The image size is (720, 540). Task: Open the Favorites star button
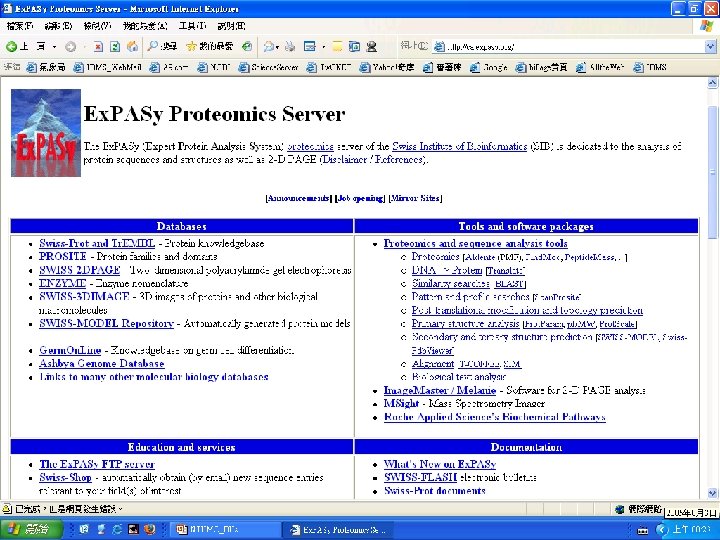(210, 46)
